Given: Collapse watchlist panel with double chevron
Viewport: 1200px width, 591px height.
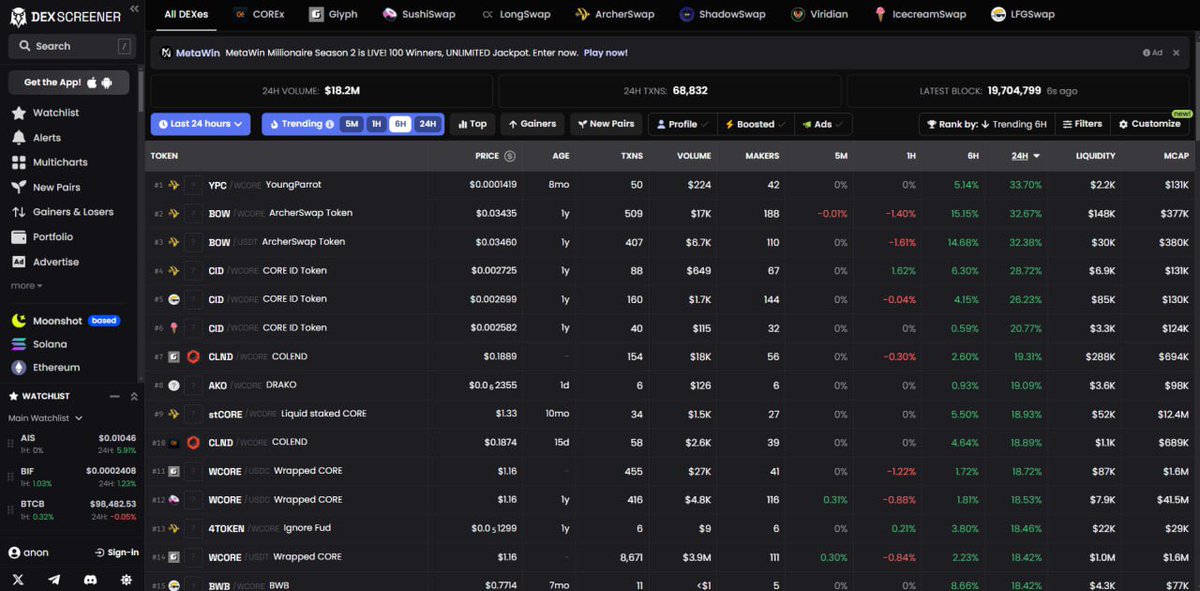Looking at the screenshot, I should click(x=134, y=396).
